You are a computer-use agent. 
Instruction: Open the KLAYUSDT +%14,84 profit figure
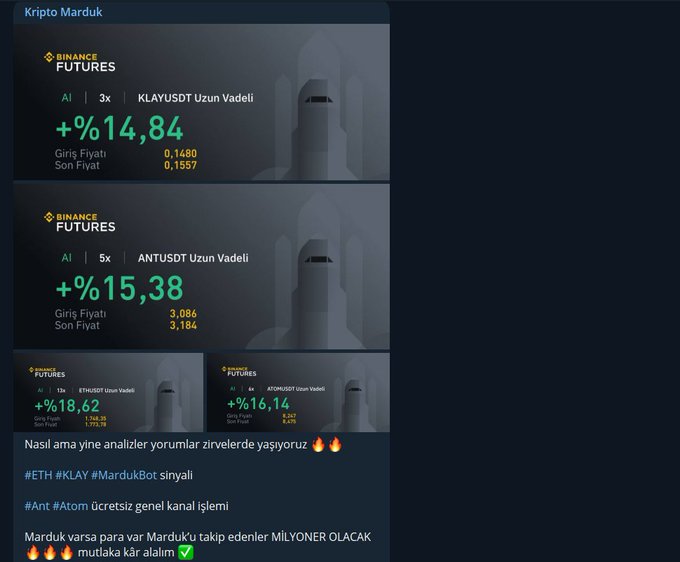point(120,129)
